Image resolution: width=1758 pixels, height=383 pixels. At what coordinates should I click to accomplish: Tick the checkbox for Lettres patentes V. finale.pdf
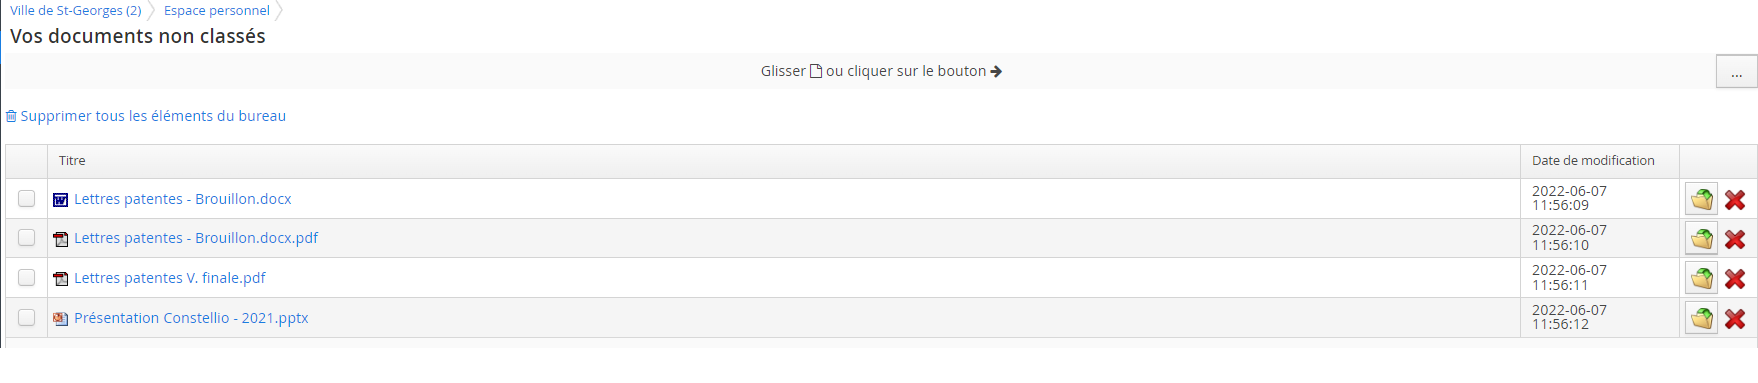point(26,277)
